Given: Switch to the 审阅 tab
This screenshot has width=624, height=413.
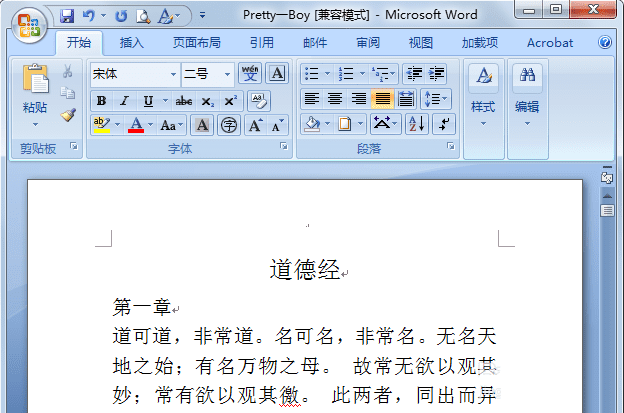Looking at the screenshot, I should pyautogui.click(x=368, y=43).
